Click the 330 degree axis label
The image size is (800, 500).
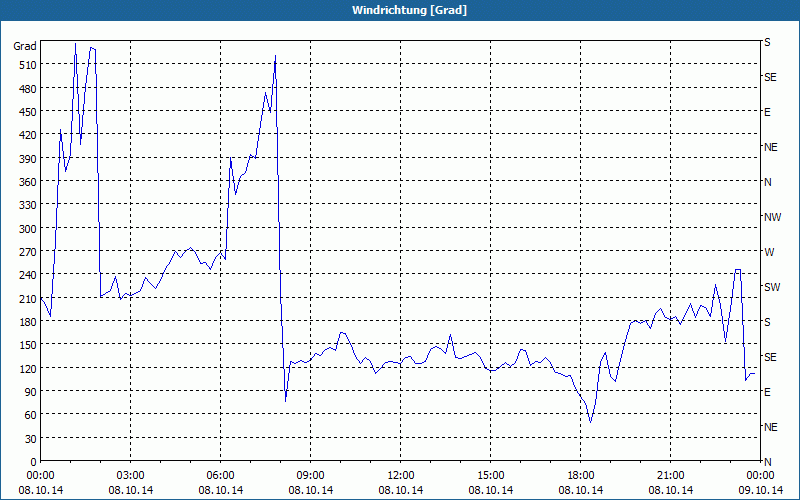[x=28, y=205]
